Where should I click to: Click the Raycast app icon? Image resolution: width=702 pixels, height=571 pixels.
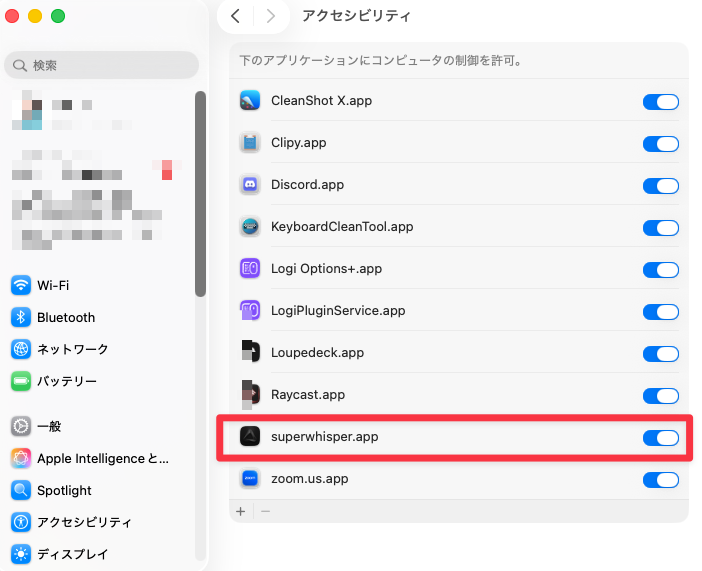click(x=250, y=395)
